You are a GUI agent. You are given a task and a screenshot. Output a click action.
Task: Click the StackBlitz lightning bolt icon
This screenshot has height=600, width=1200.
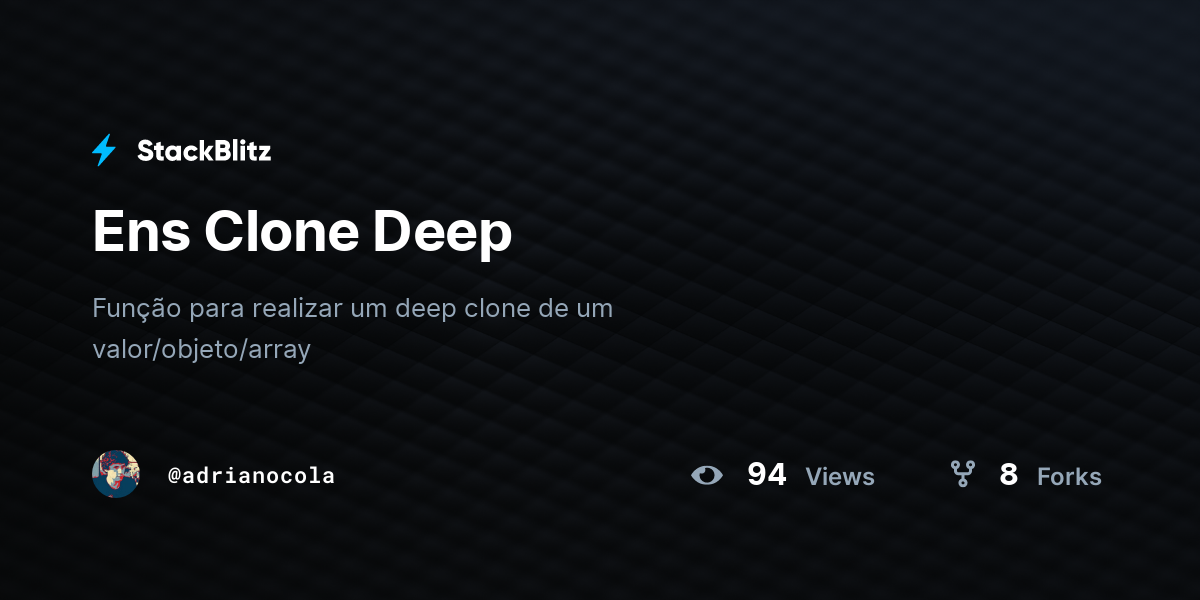(104, 150)
